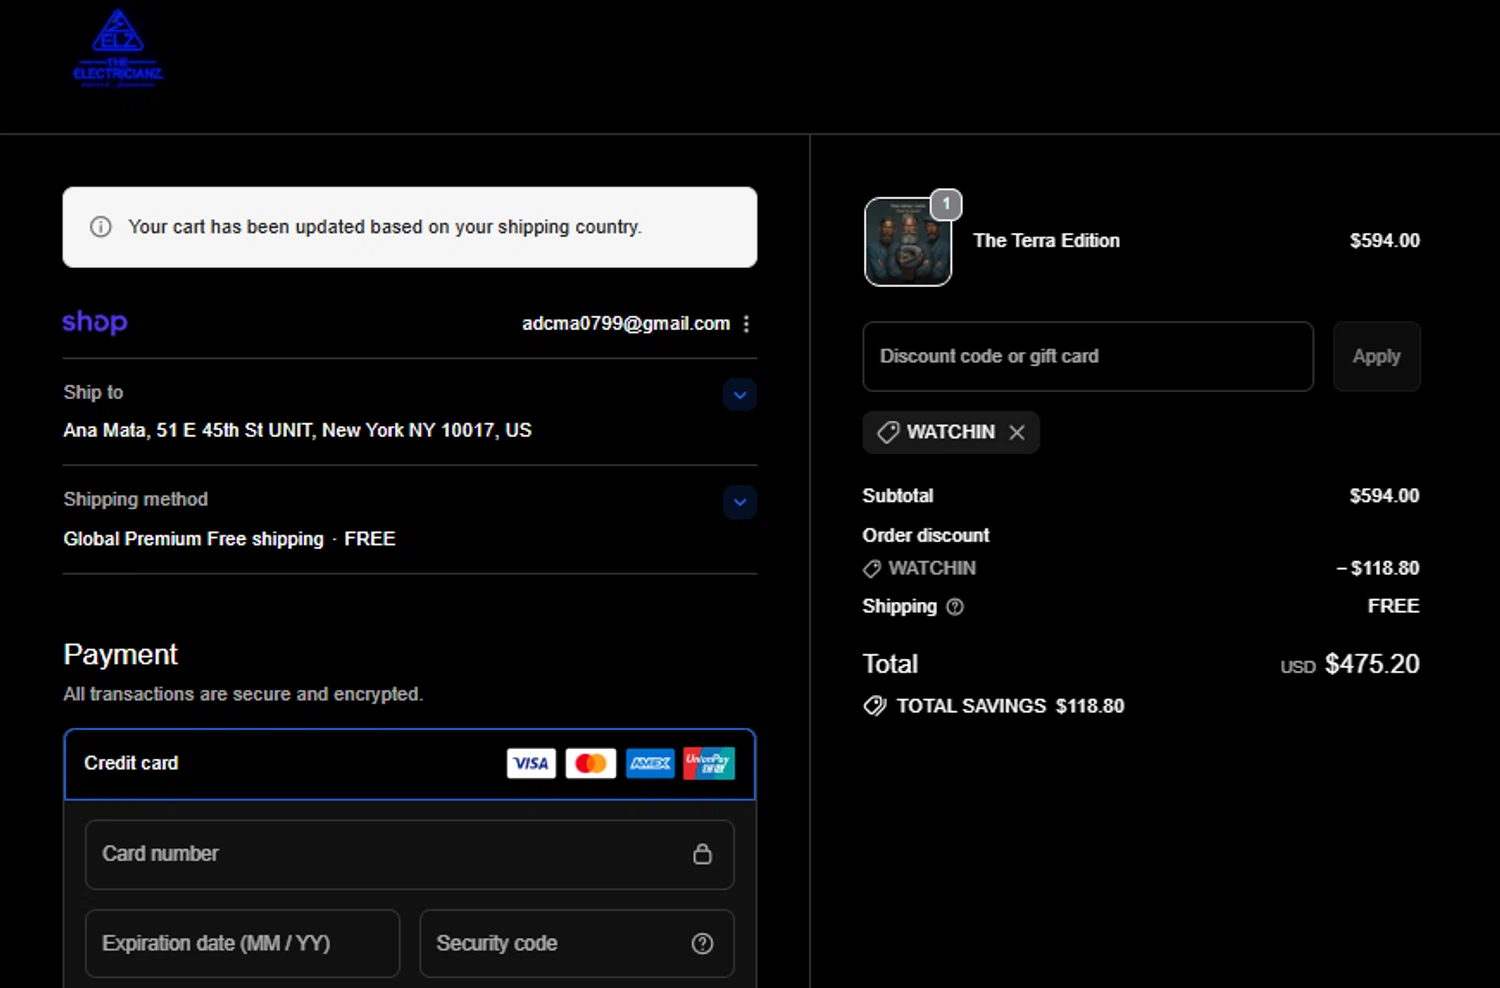Click the quantity badge on the product image
Image resolution: width=1500 pixels, height=988 pixels.
point(946,204)
